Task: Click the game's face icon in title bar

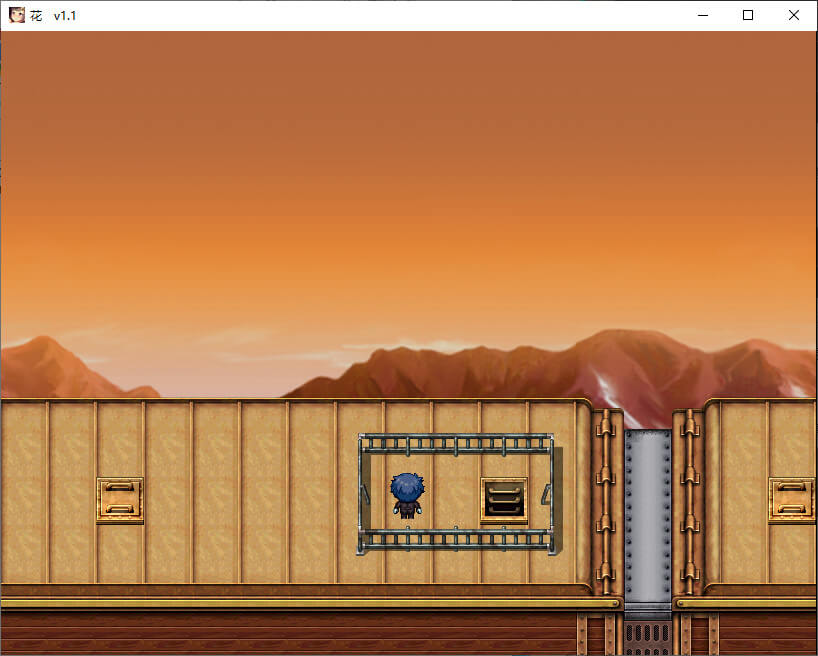Action: coord(17,15)
